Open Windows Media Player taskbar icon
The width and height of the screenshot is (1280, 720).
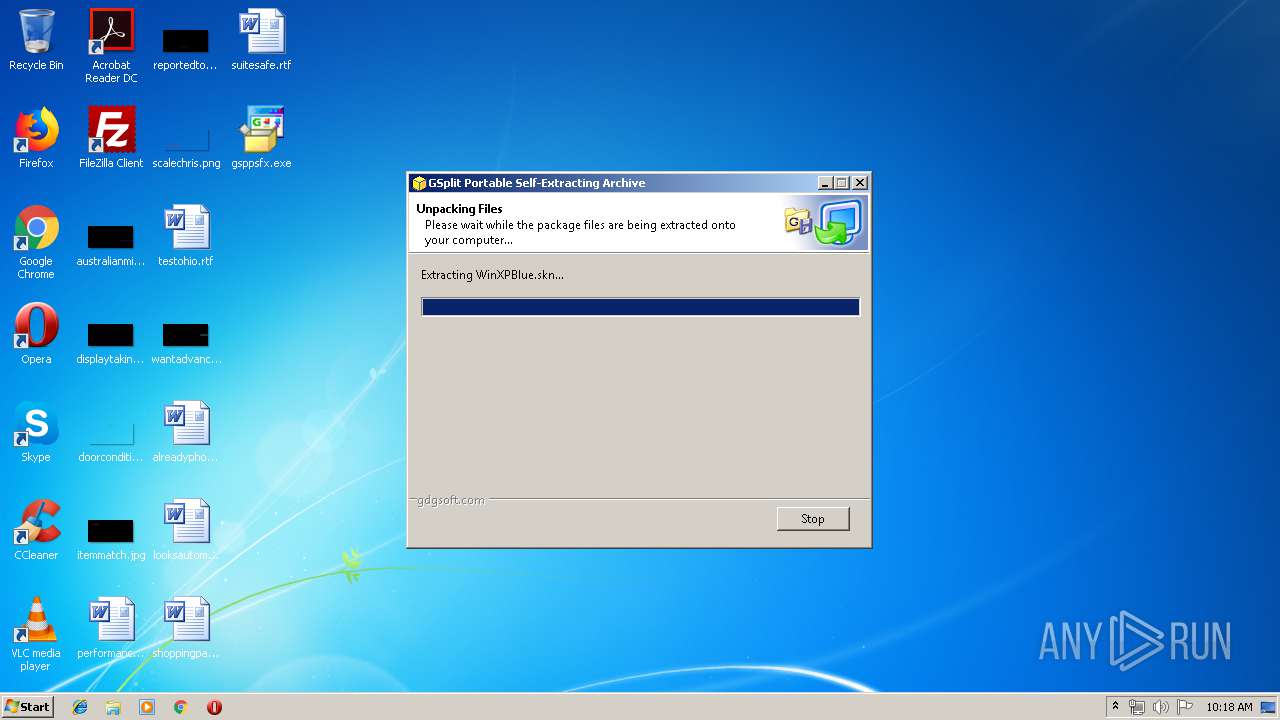click(x=147, y=707)
